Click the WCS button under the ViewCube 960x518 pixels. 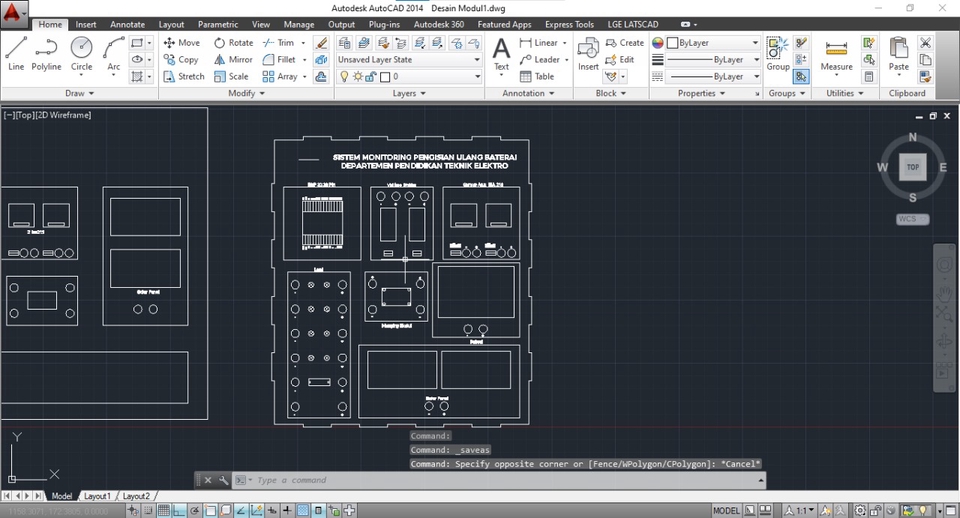click(912, 219)
